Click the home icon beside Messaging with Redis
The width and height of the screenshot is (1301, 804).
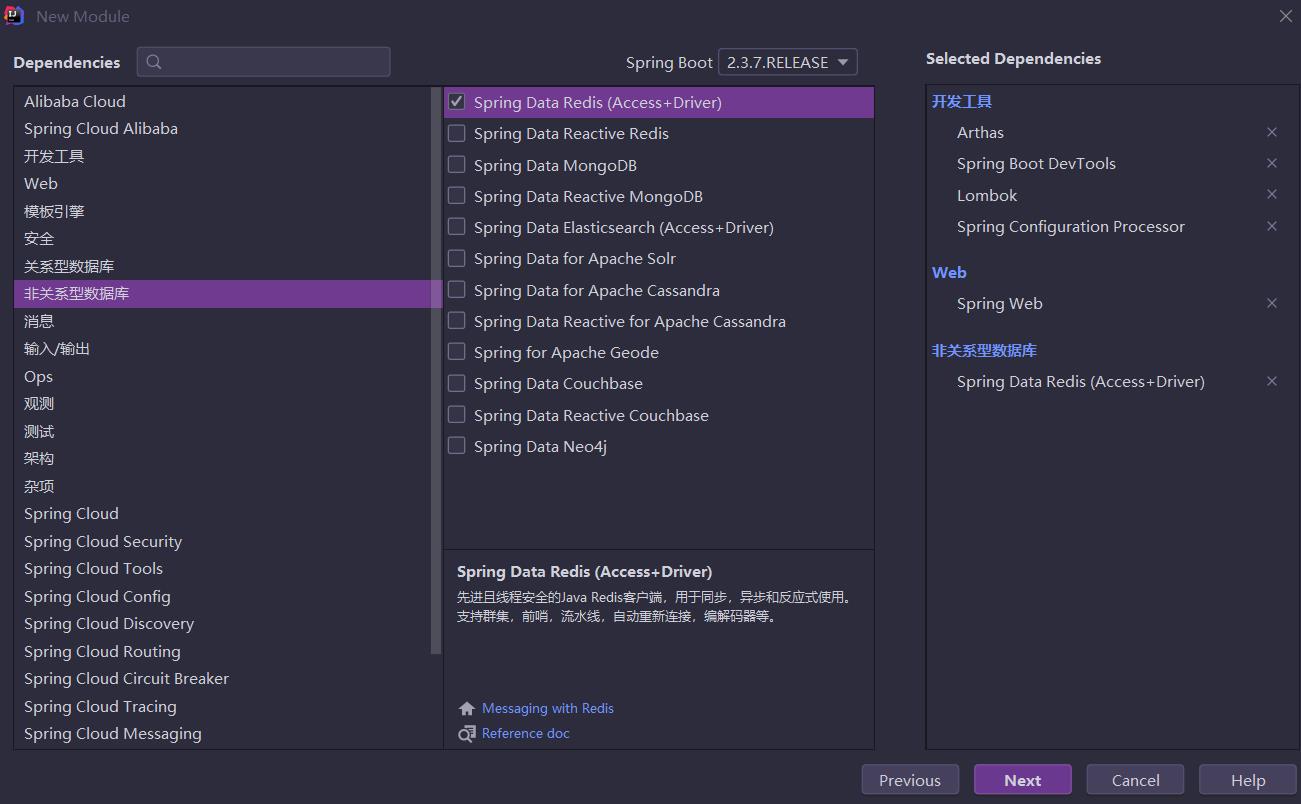(x=467, y=708)
